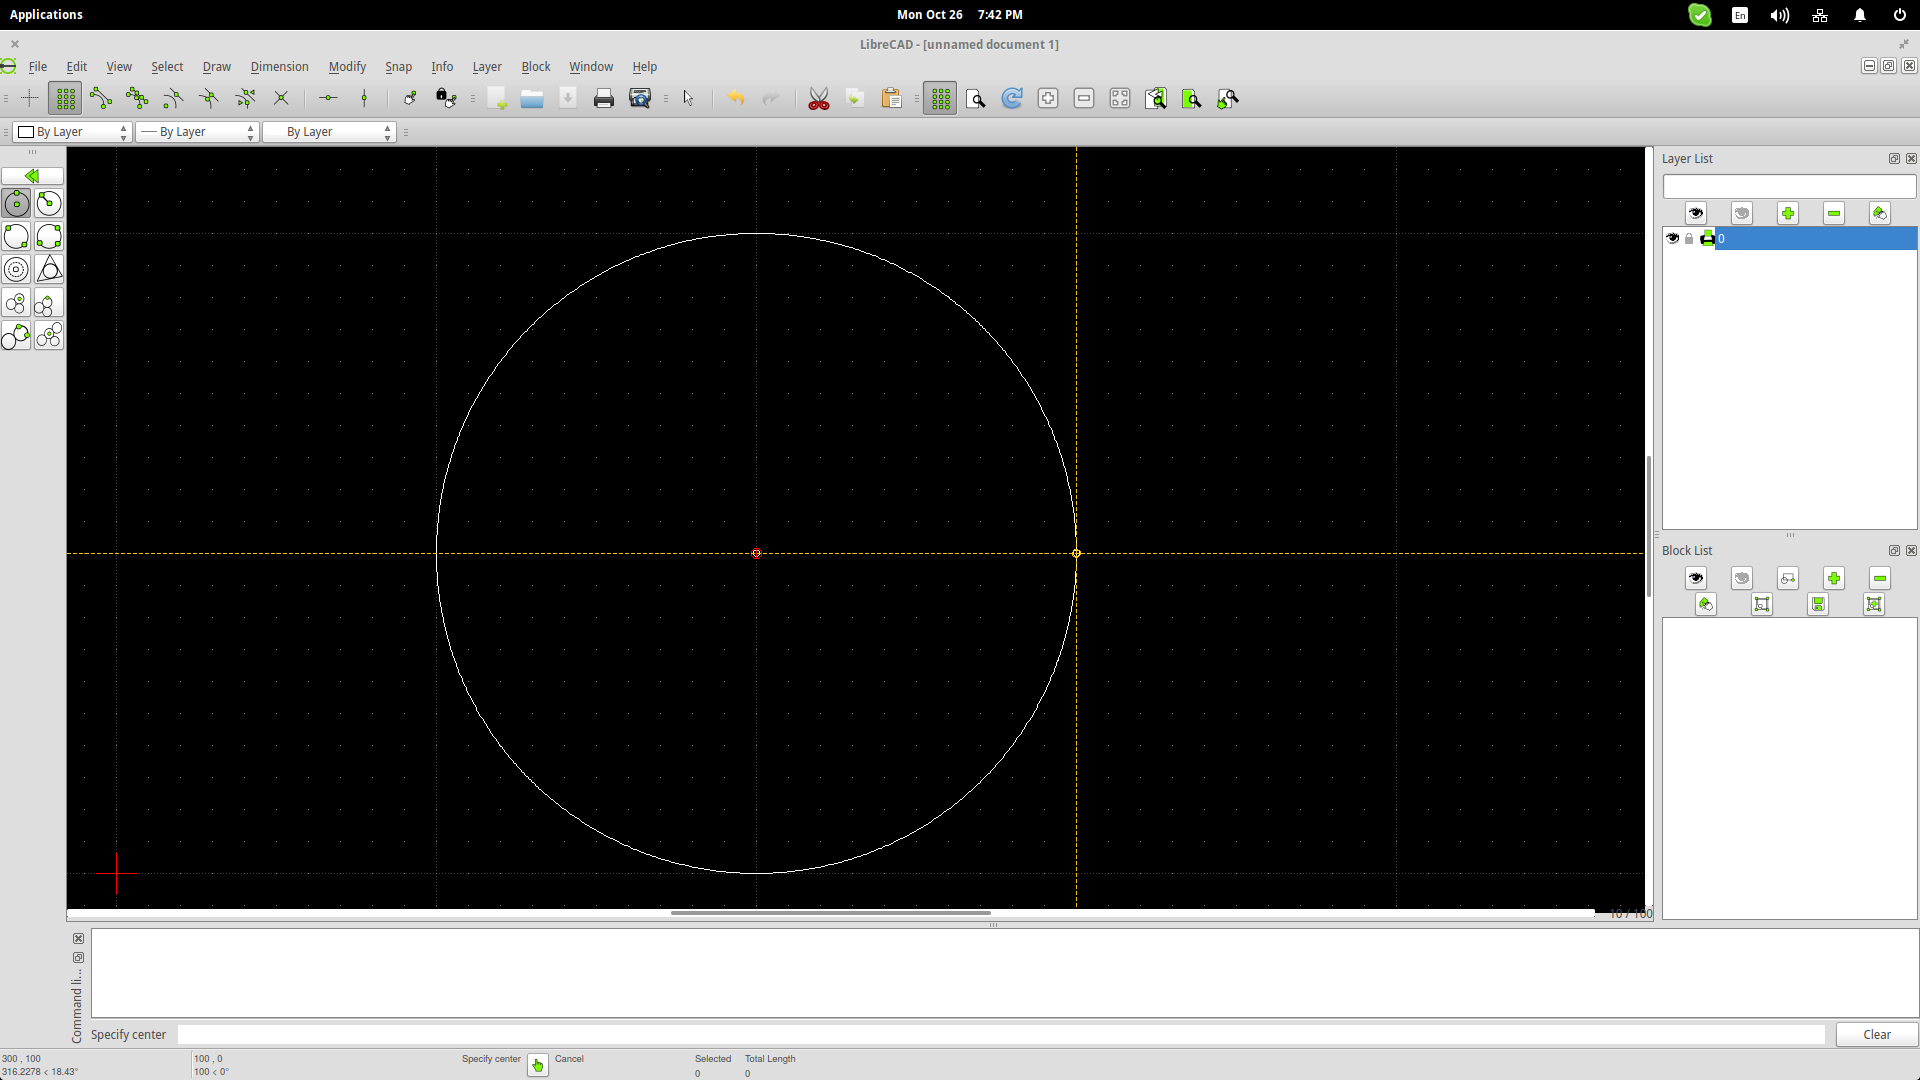This screenshot has width=1920, height=1080.
Task: Toggle Snap on Endpoints
Action: click(x=101, y=98)
